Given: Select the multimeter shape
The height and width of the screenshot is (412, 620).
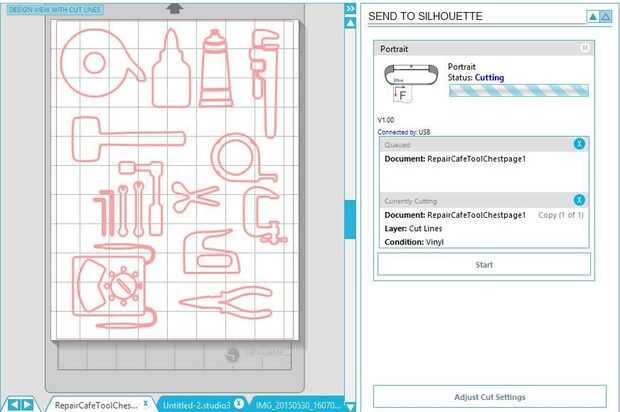Looking at the screenshot, I should pyautogui.click(x=114, y=287).
